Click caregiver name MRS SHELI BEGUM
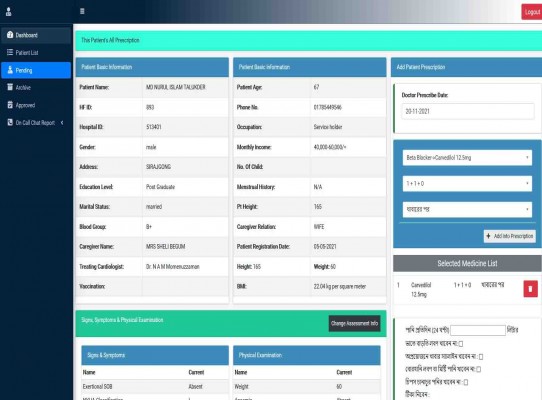 click(166, 246)
